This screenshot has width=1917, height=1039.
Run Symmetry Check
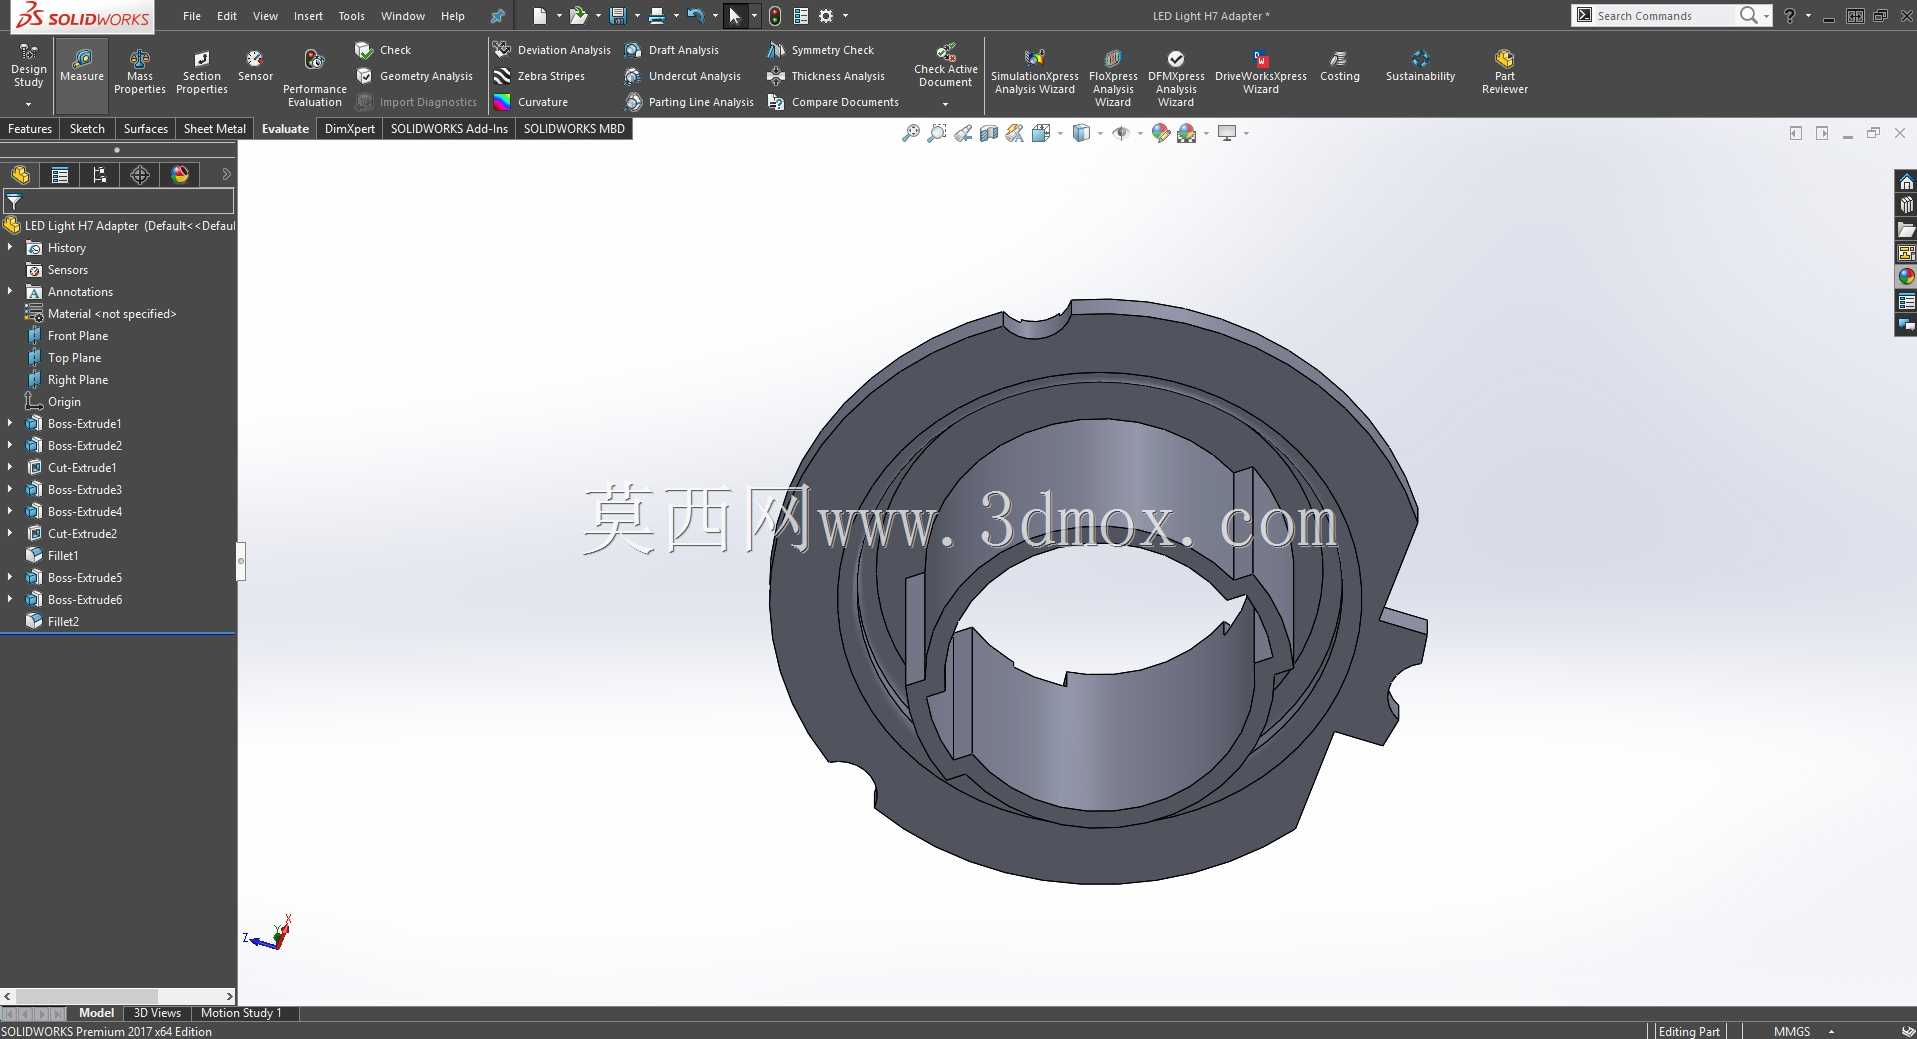pos(821,50)
